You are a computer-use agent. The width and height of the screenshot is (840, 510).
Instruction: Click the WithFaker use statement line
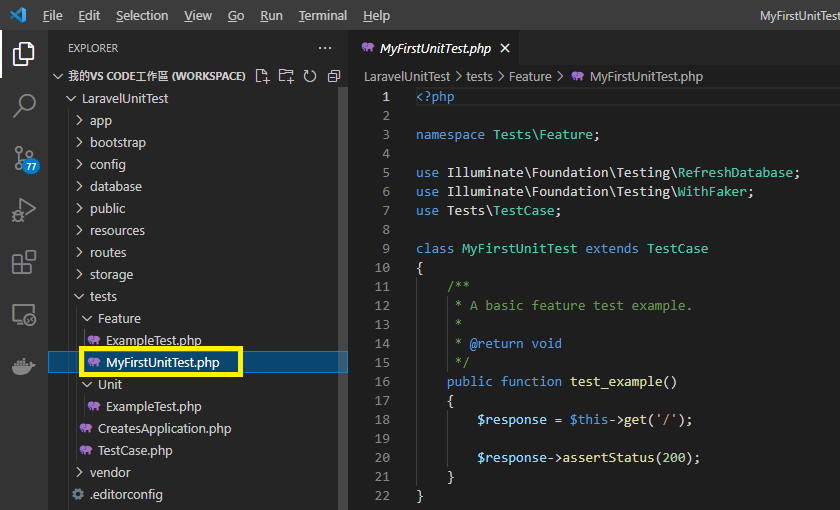pos(584,191)
